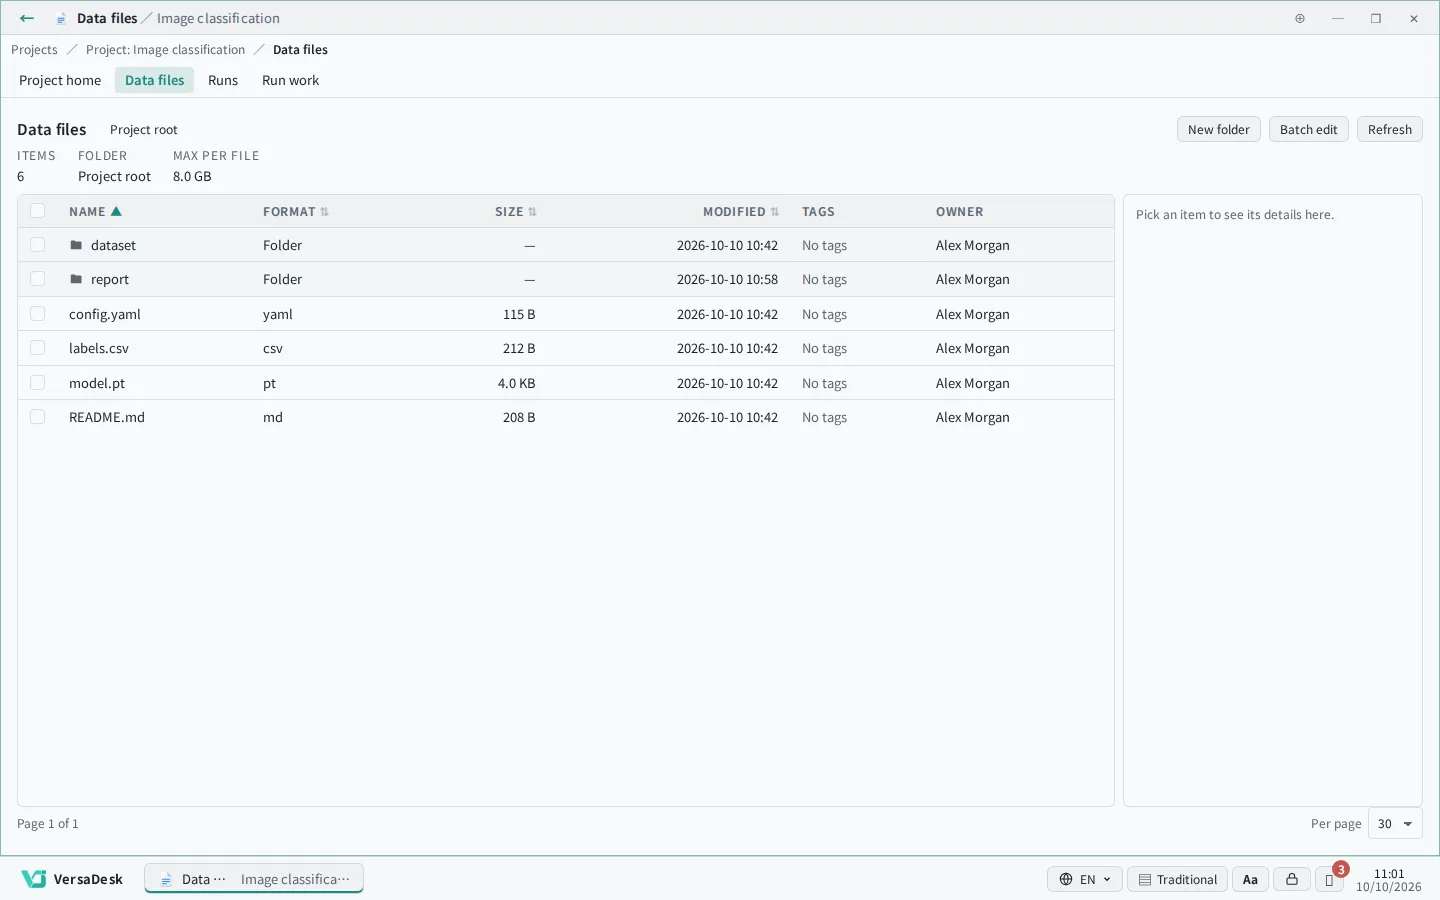Go back using the left arrow icon

tap(27, 18)
